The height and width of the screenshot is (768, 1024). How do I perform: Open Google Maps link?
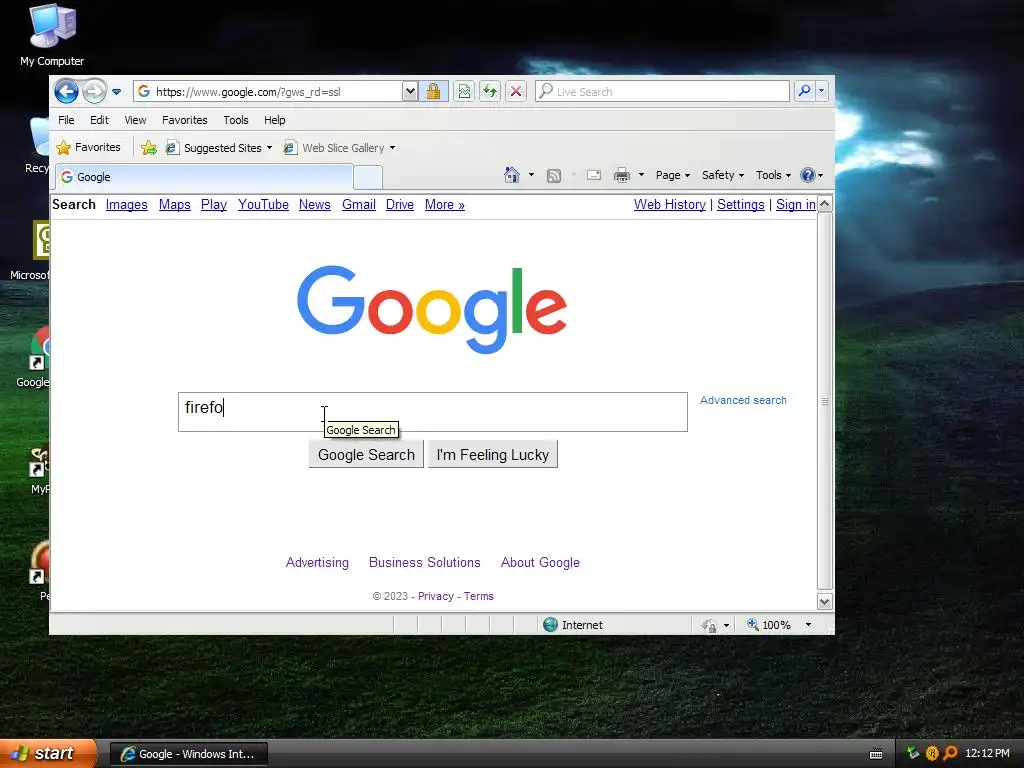click(174, 204)
